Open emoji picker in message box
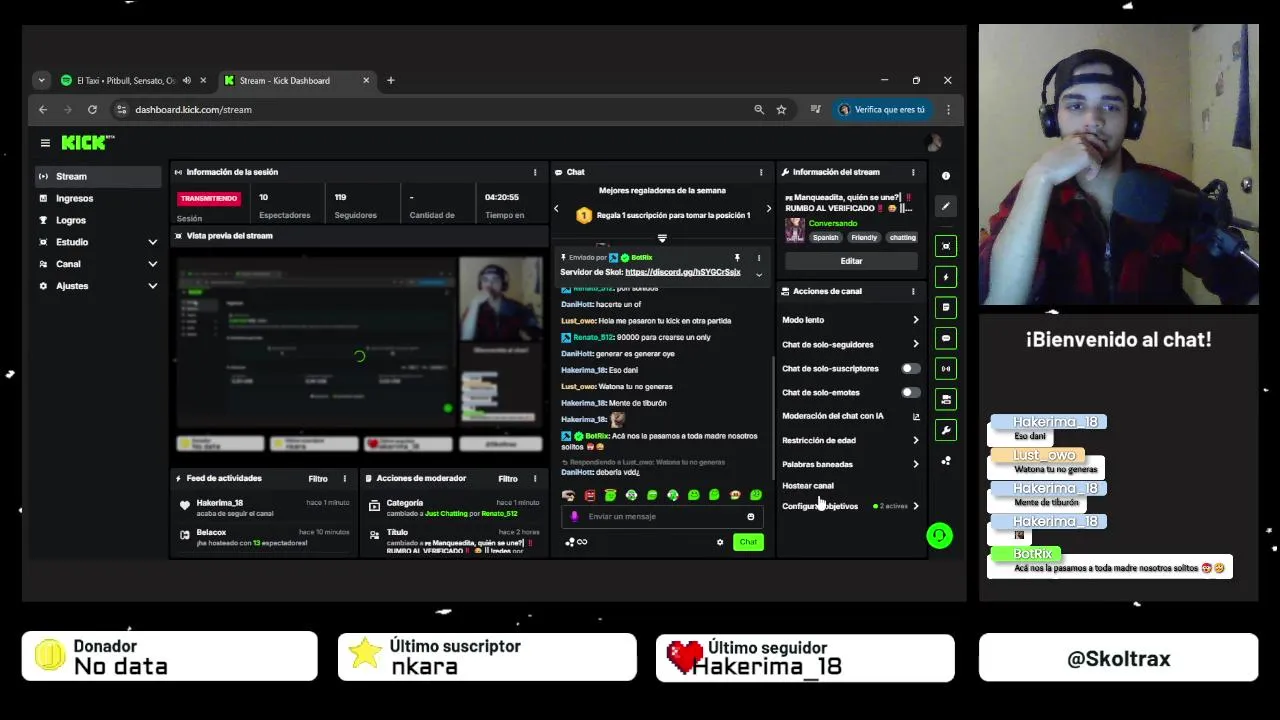 pos(751,516)
